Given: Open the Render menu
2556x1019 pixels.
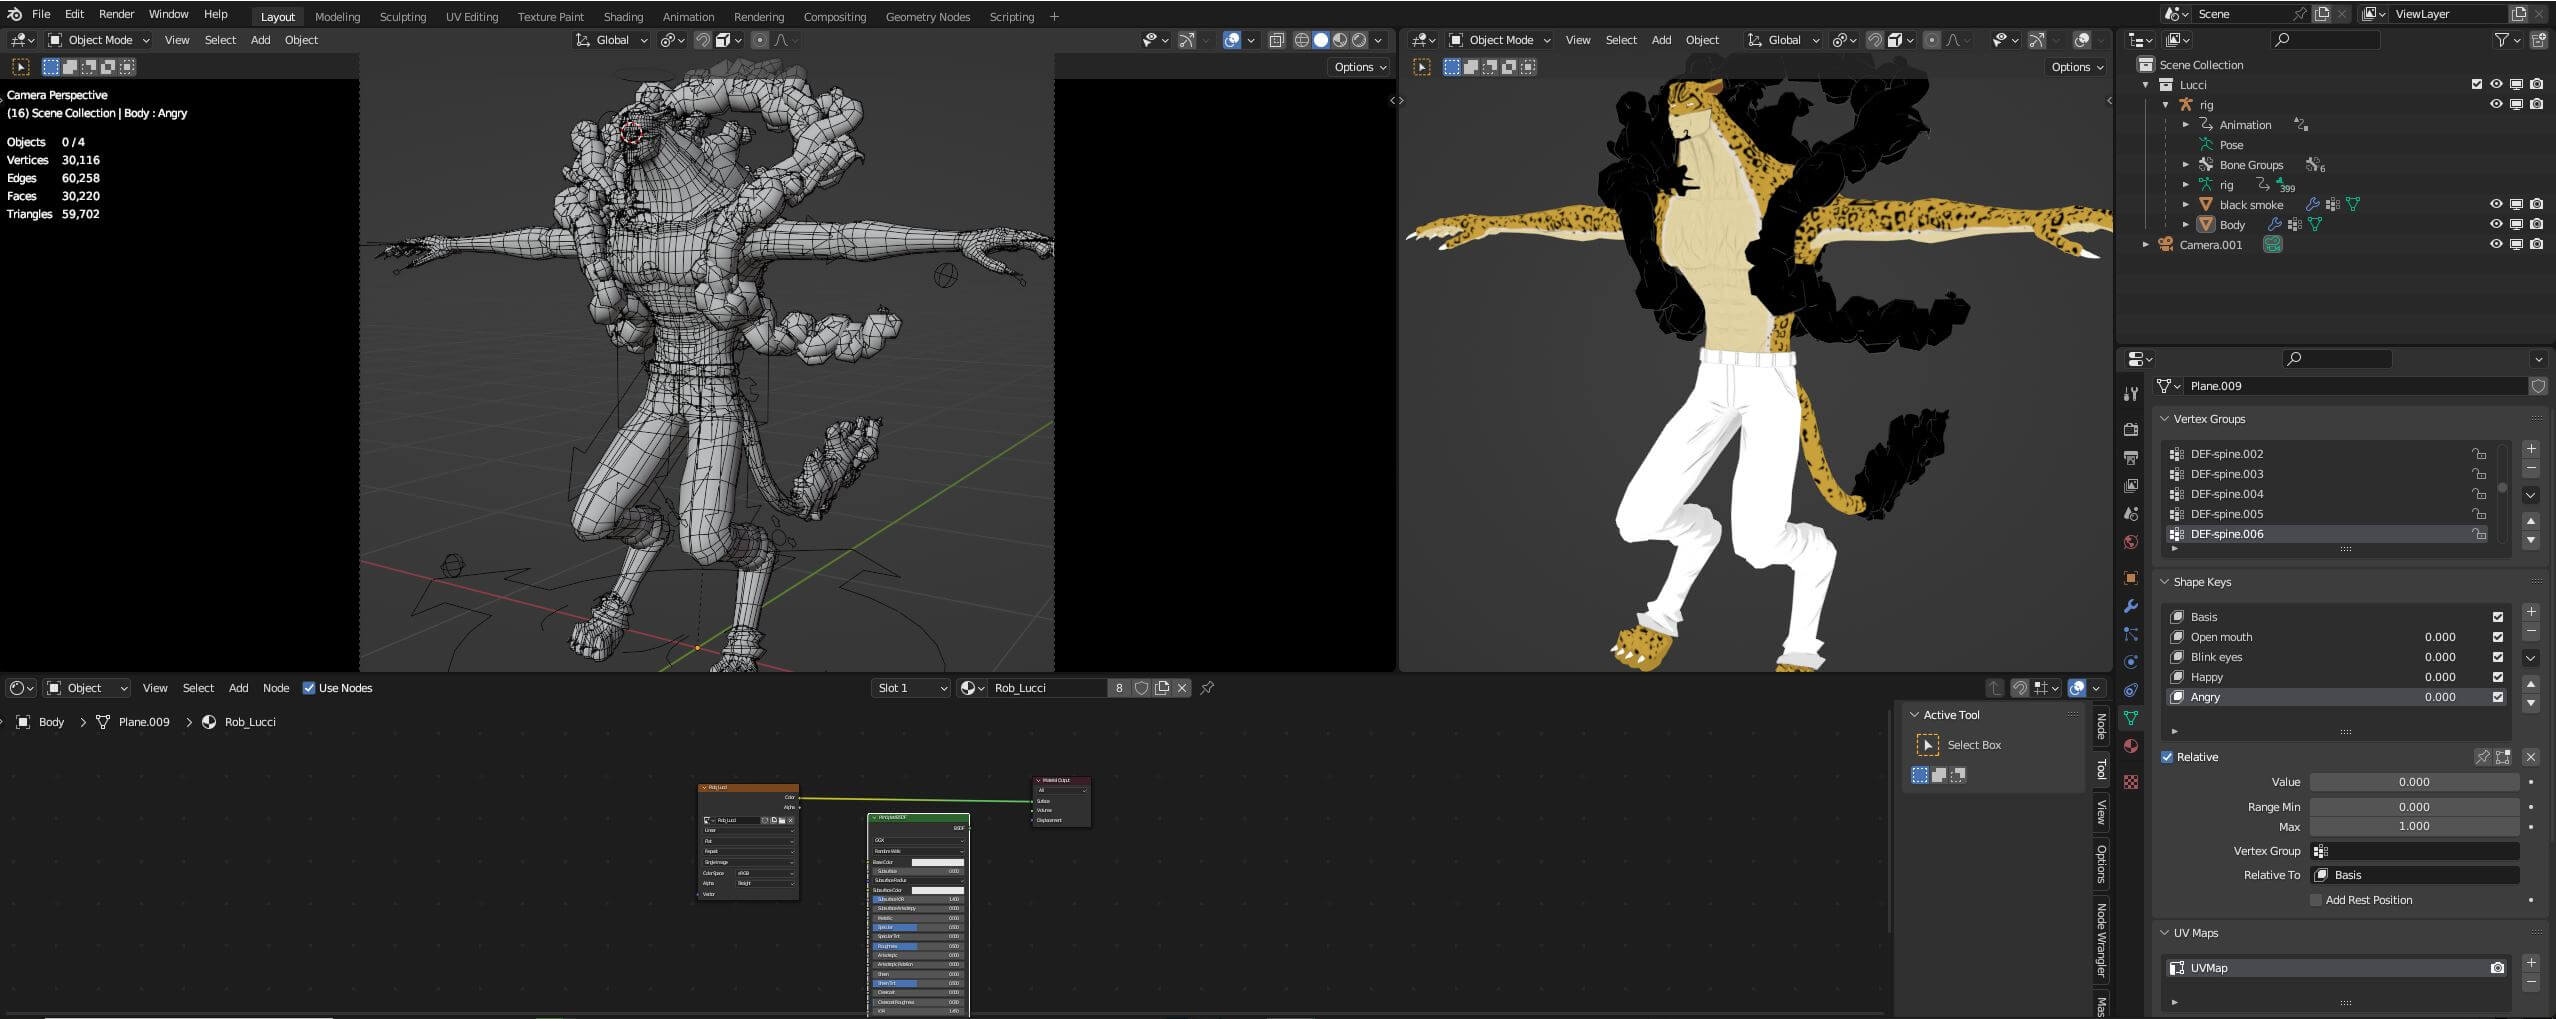Looking at the screenshot, I should point(116,14).
